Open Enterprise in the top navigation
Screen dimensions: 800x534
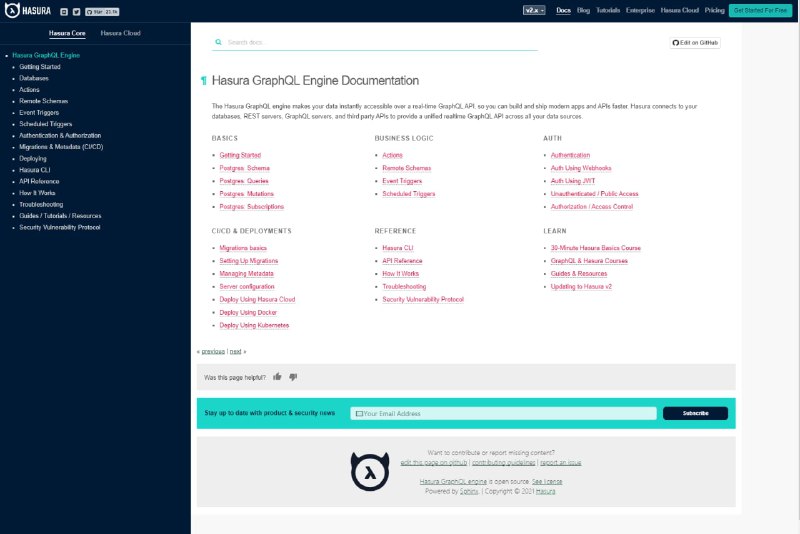click(640, 10)
